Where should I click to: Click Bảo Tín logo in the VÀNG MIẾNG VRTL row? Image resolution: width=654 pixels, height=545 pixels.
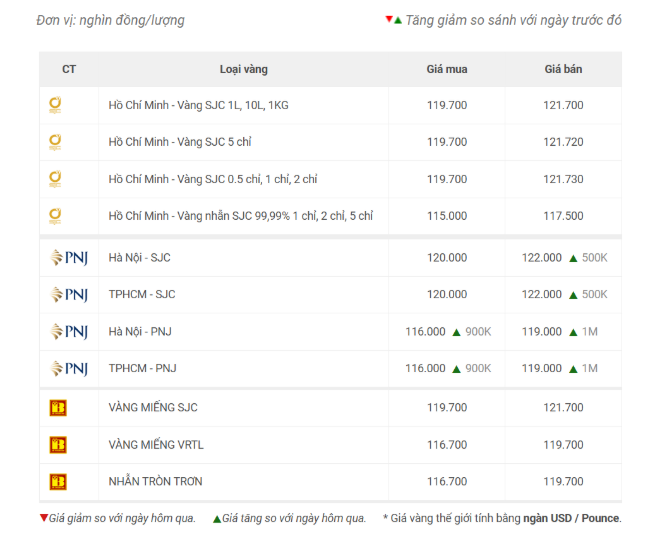(x=58, y=445)
